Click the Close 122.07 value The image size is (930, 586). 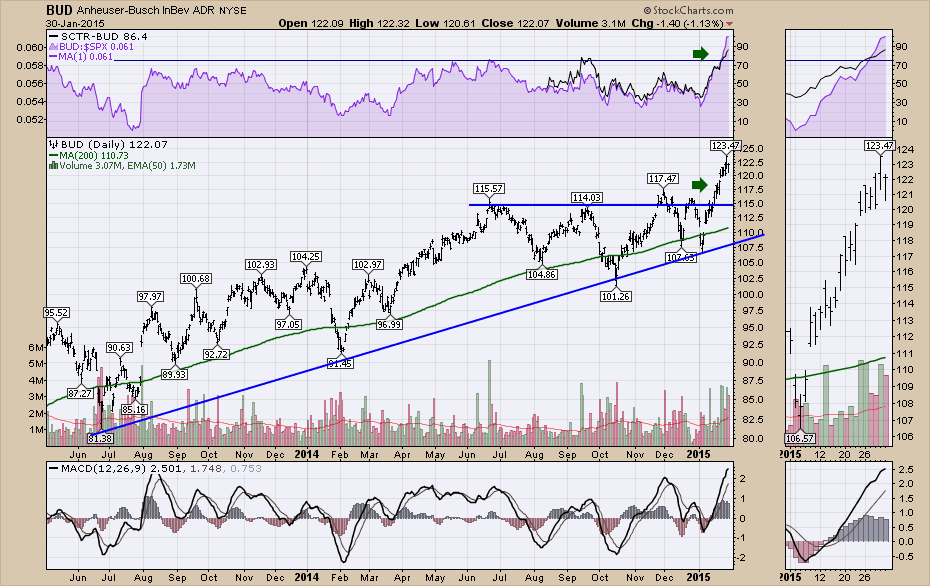(514, 24)
